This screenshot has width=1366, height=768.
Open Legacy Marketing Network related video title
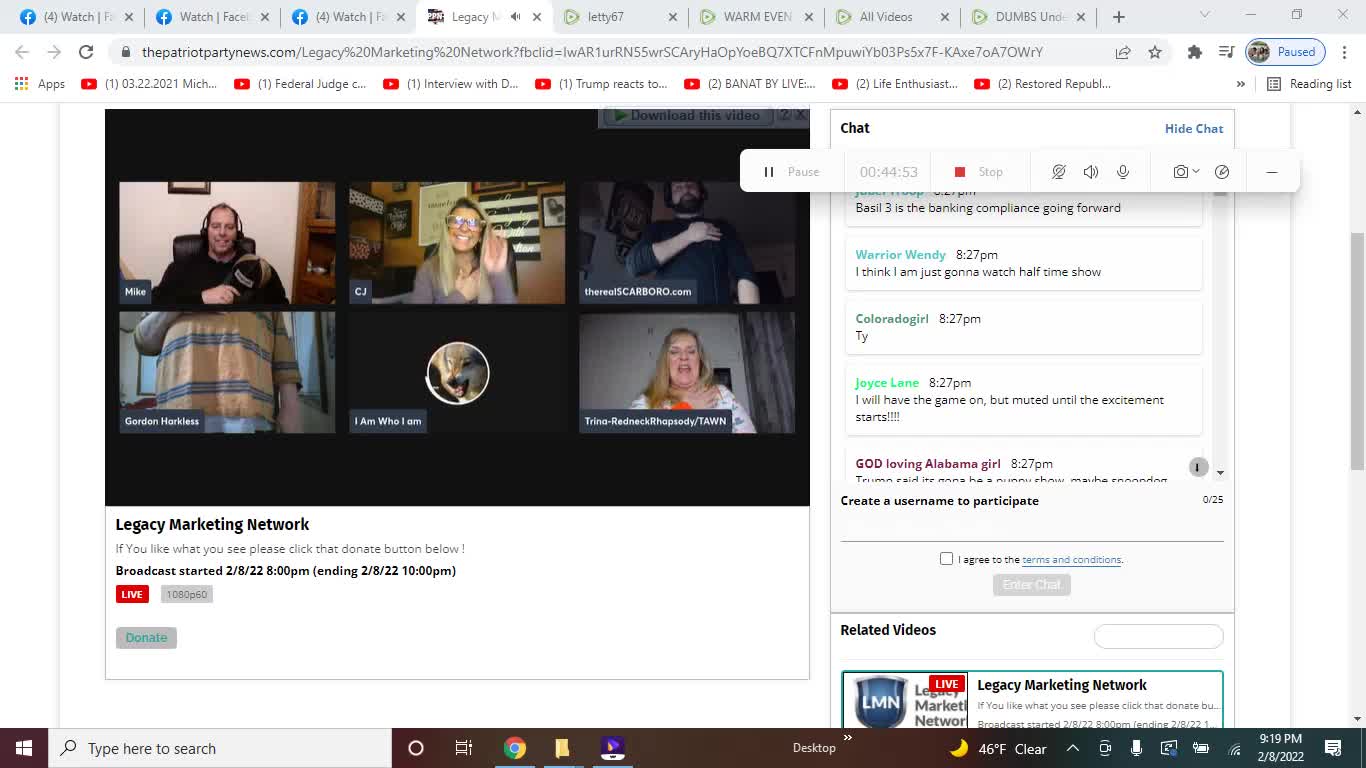1061,685
